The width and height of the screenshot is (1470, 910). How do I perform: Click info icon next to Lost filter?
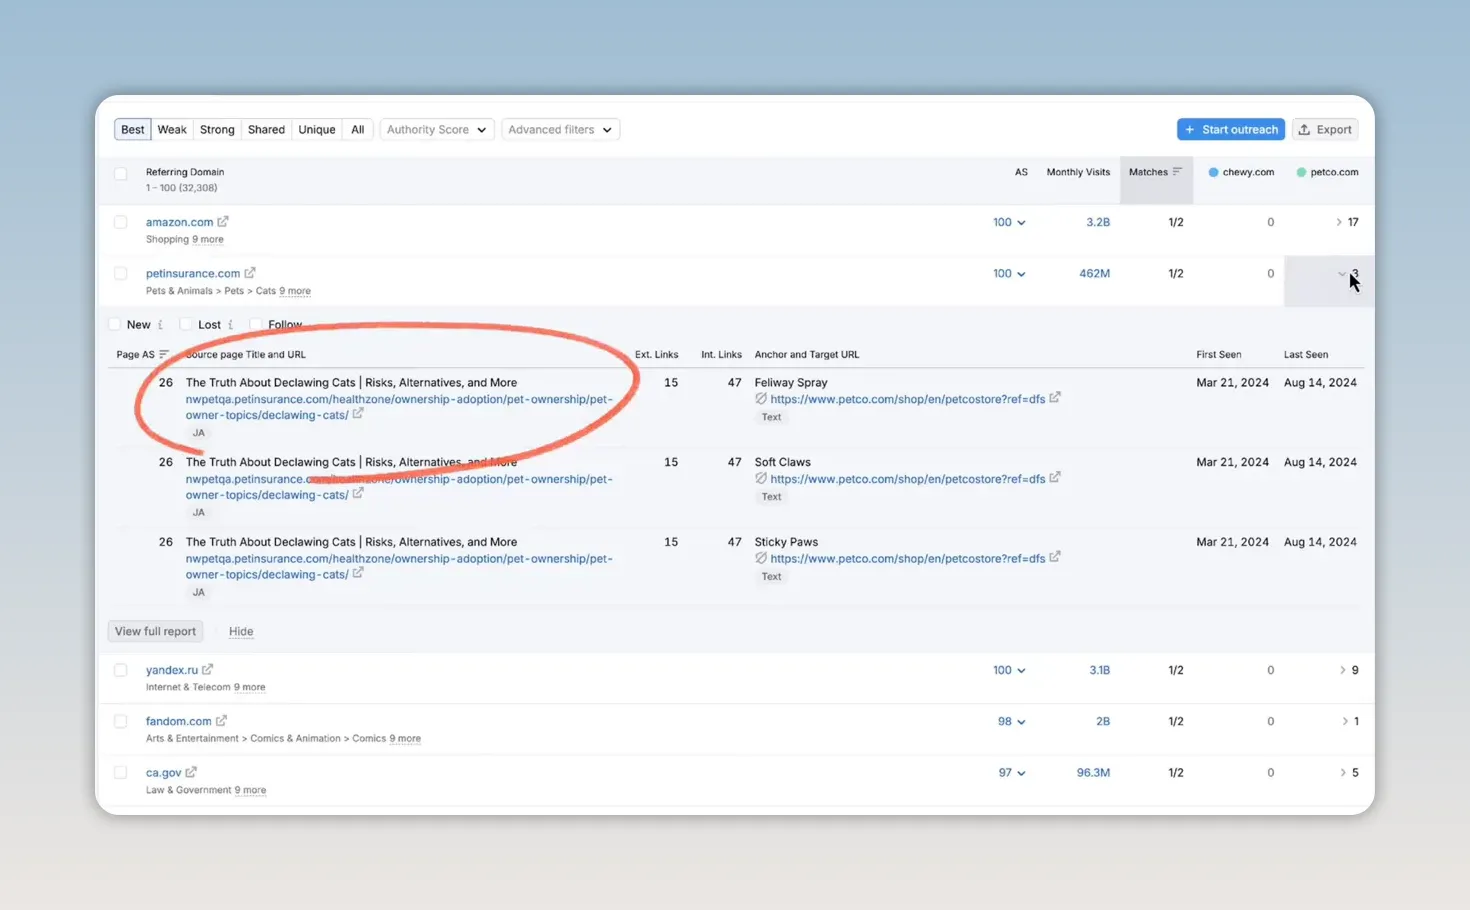[230, 325]
